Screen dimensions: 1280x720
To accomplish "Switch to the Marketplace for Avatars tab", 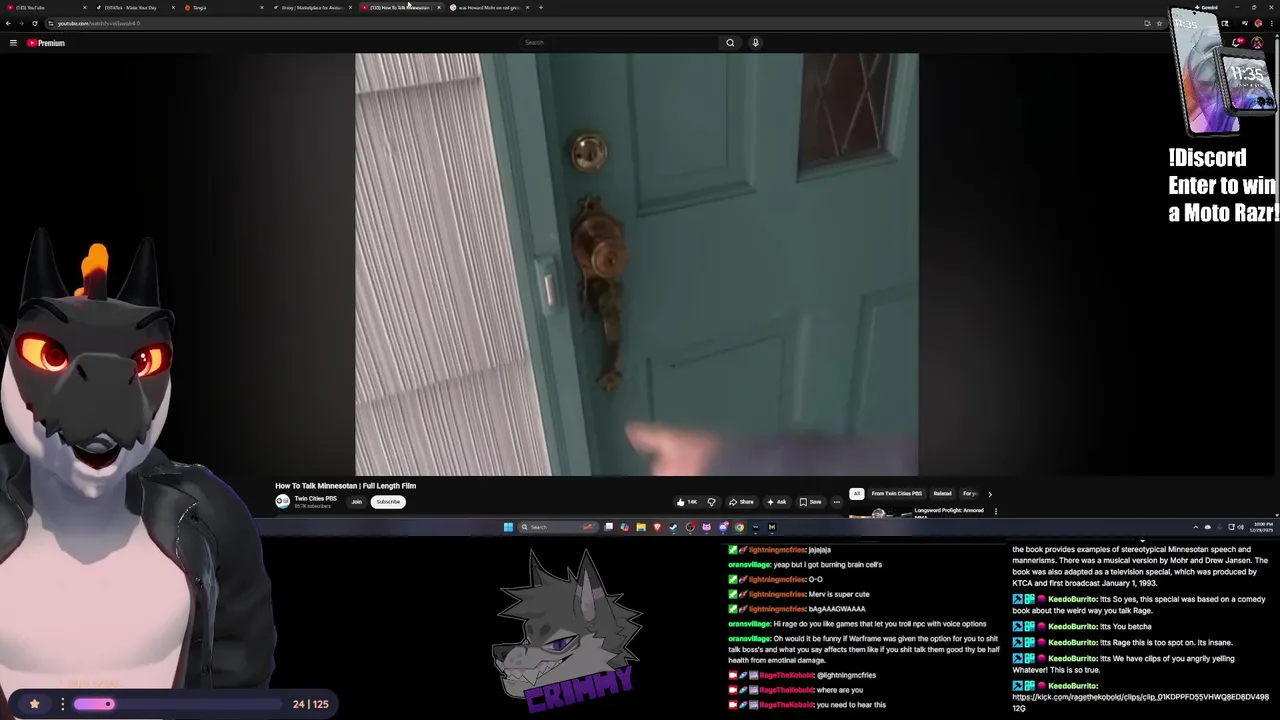I will click(x=310, y=7).
